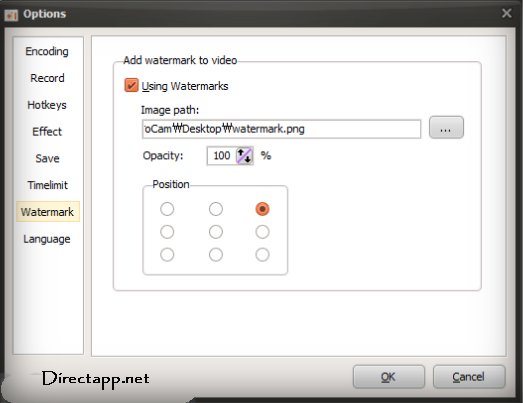Open the Hotkeys tab
Viewport: 523px width, 403px height.
[47, 105]
